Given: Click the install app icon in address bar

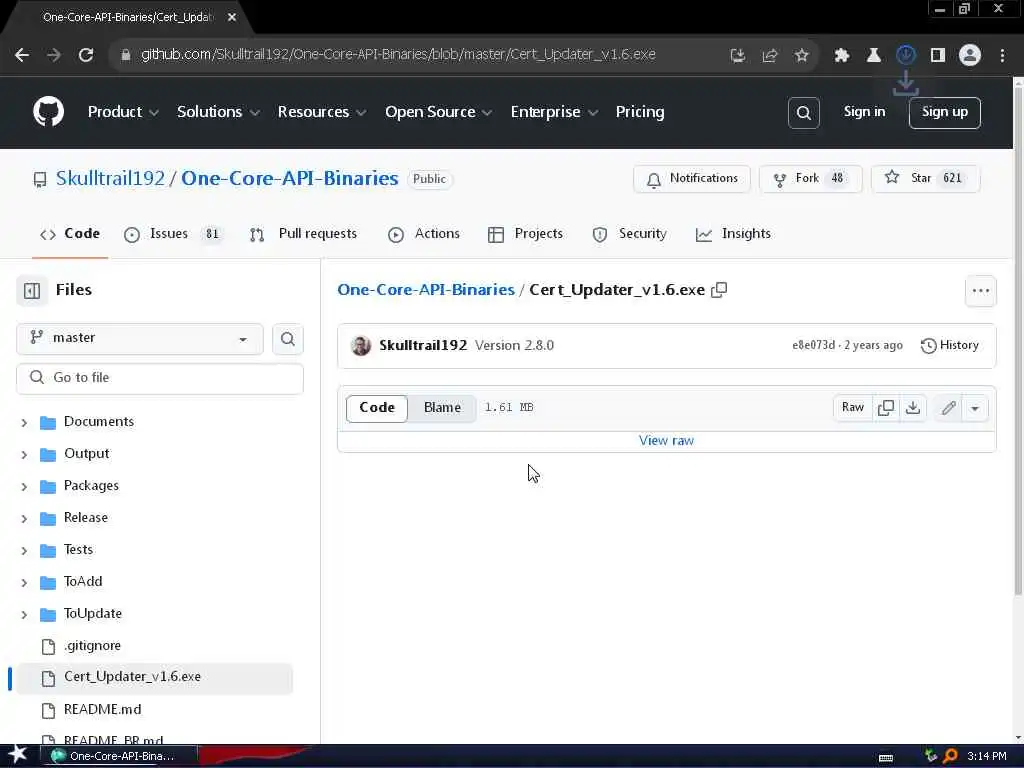Looking at the screenshot, I should pyautogui.click(x=738, y=56).
